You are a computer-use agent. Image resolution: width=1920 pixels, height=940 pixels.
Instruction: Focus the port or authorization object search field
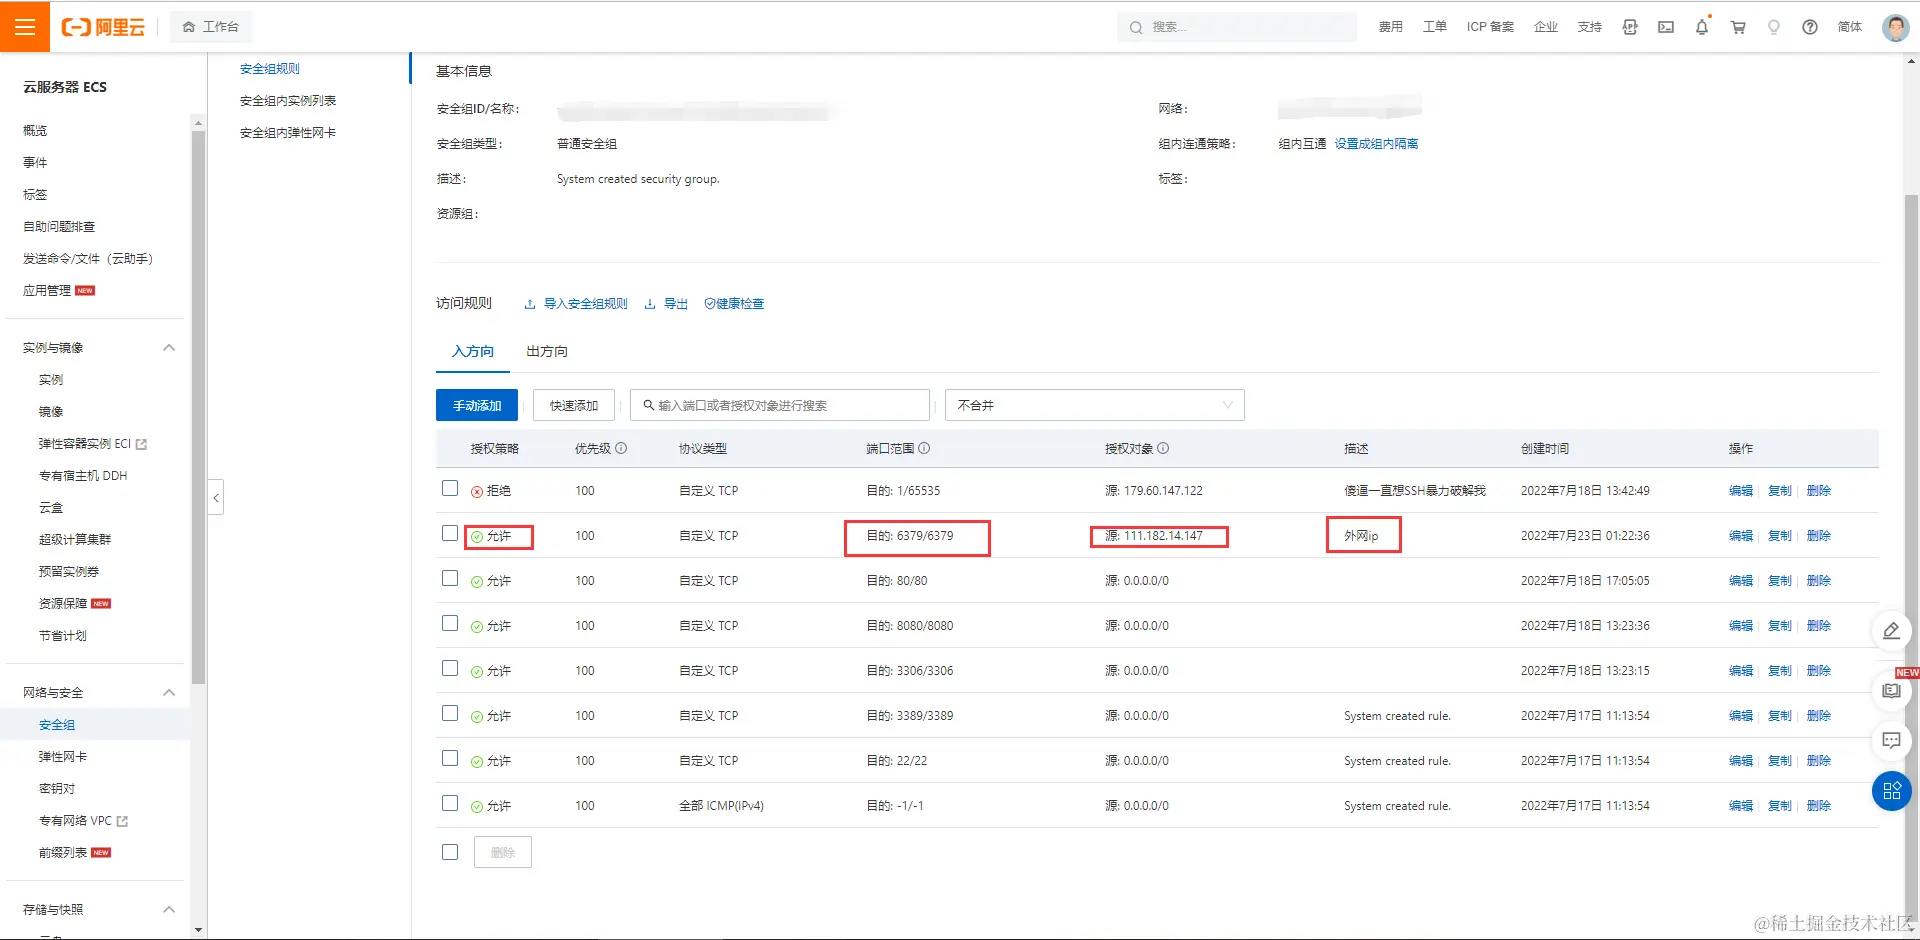pyautogui.click(x=780, y=405)
